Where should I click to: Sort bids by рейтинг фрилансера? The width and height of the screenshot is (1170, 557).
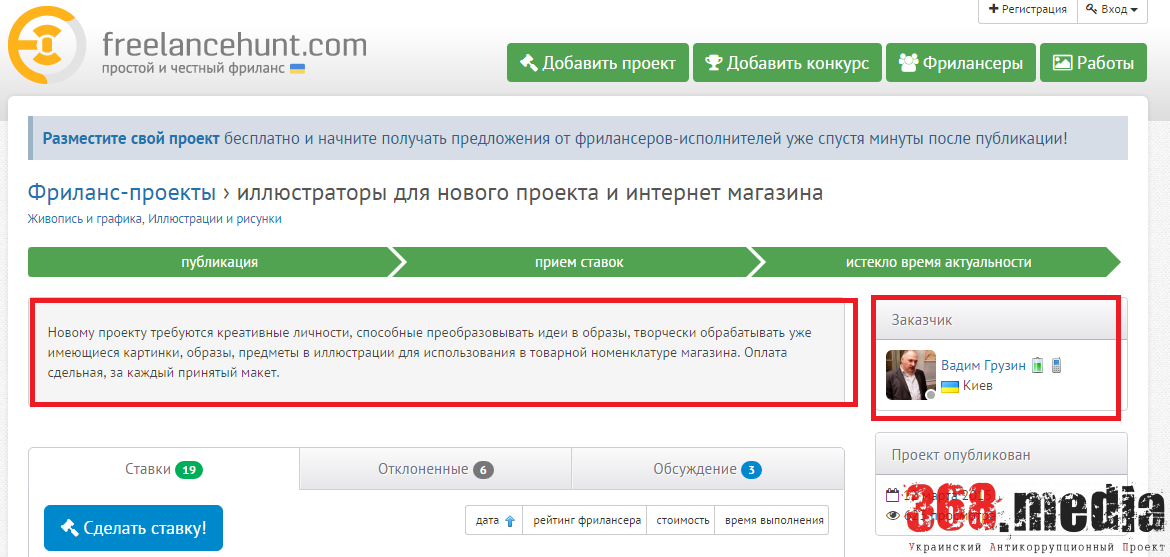pos(587,520)
